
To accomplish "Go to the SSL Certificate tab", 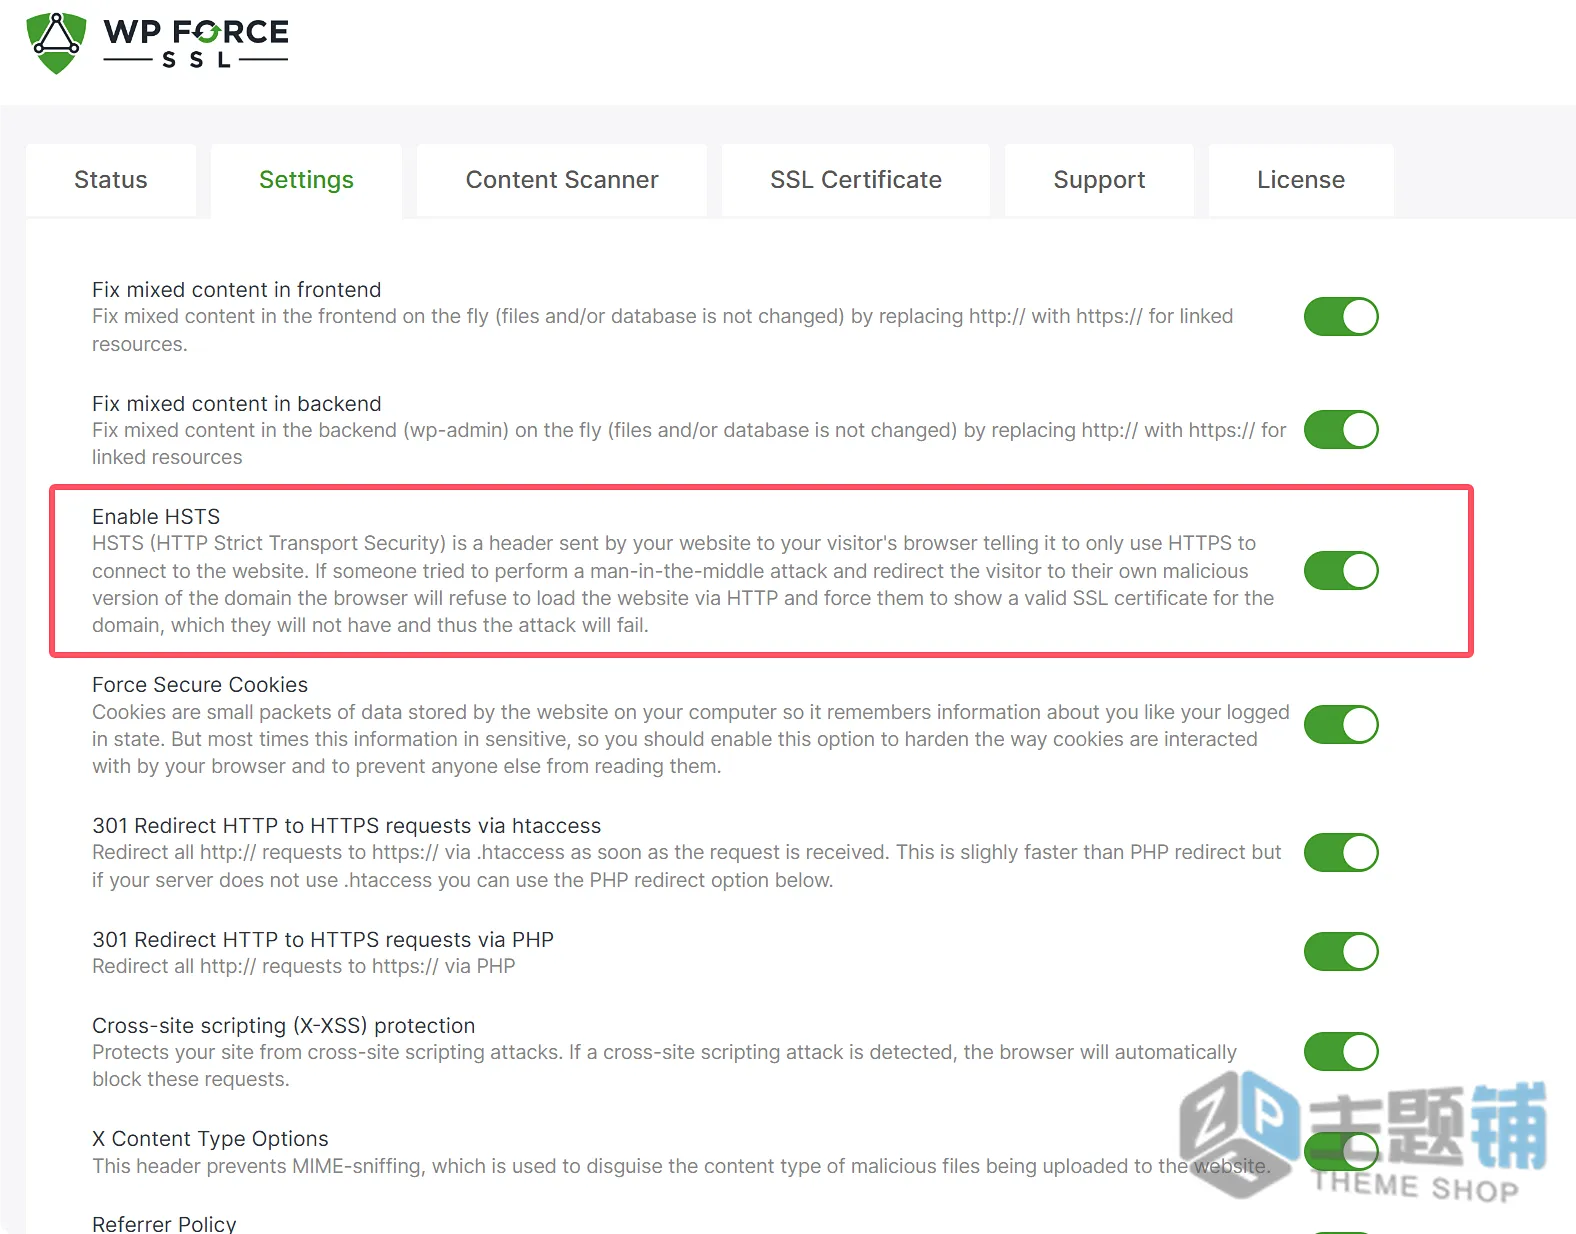I will pos(856,180).
